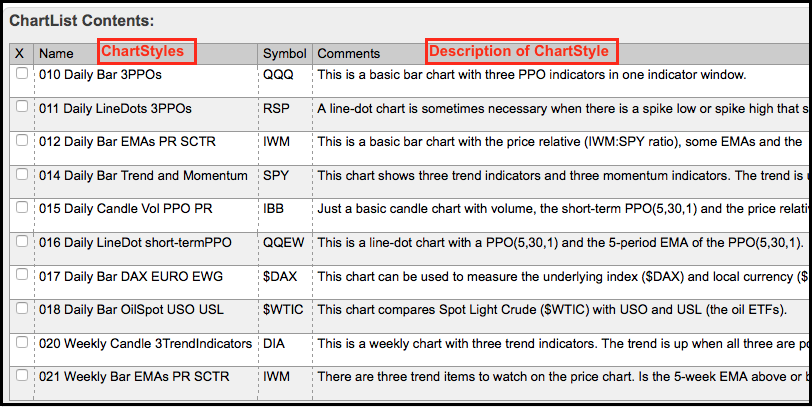This screenshot has height=407, width=812.
Task: Enable checkbox for 014 Daily Bar Trend and Momentum
Action: tap(22, 174)
